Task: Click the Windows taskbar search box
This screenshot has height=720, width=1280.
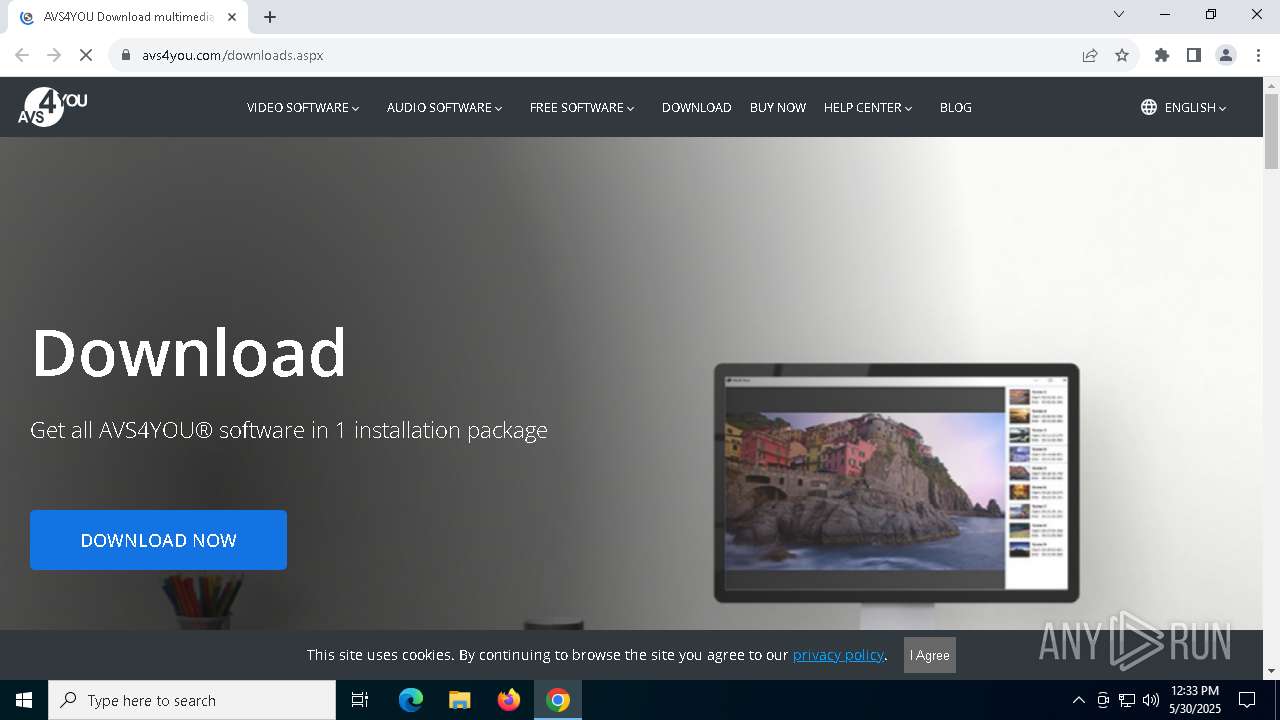Action: point(192,700)
